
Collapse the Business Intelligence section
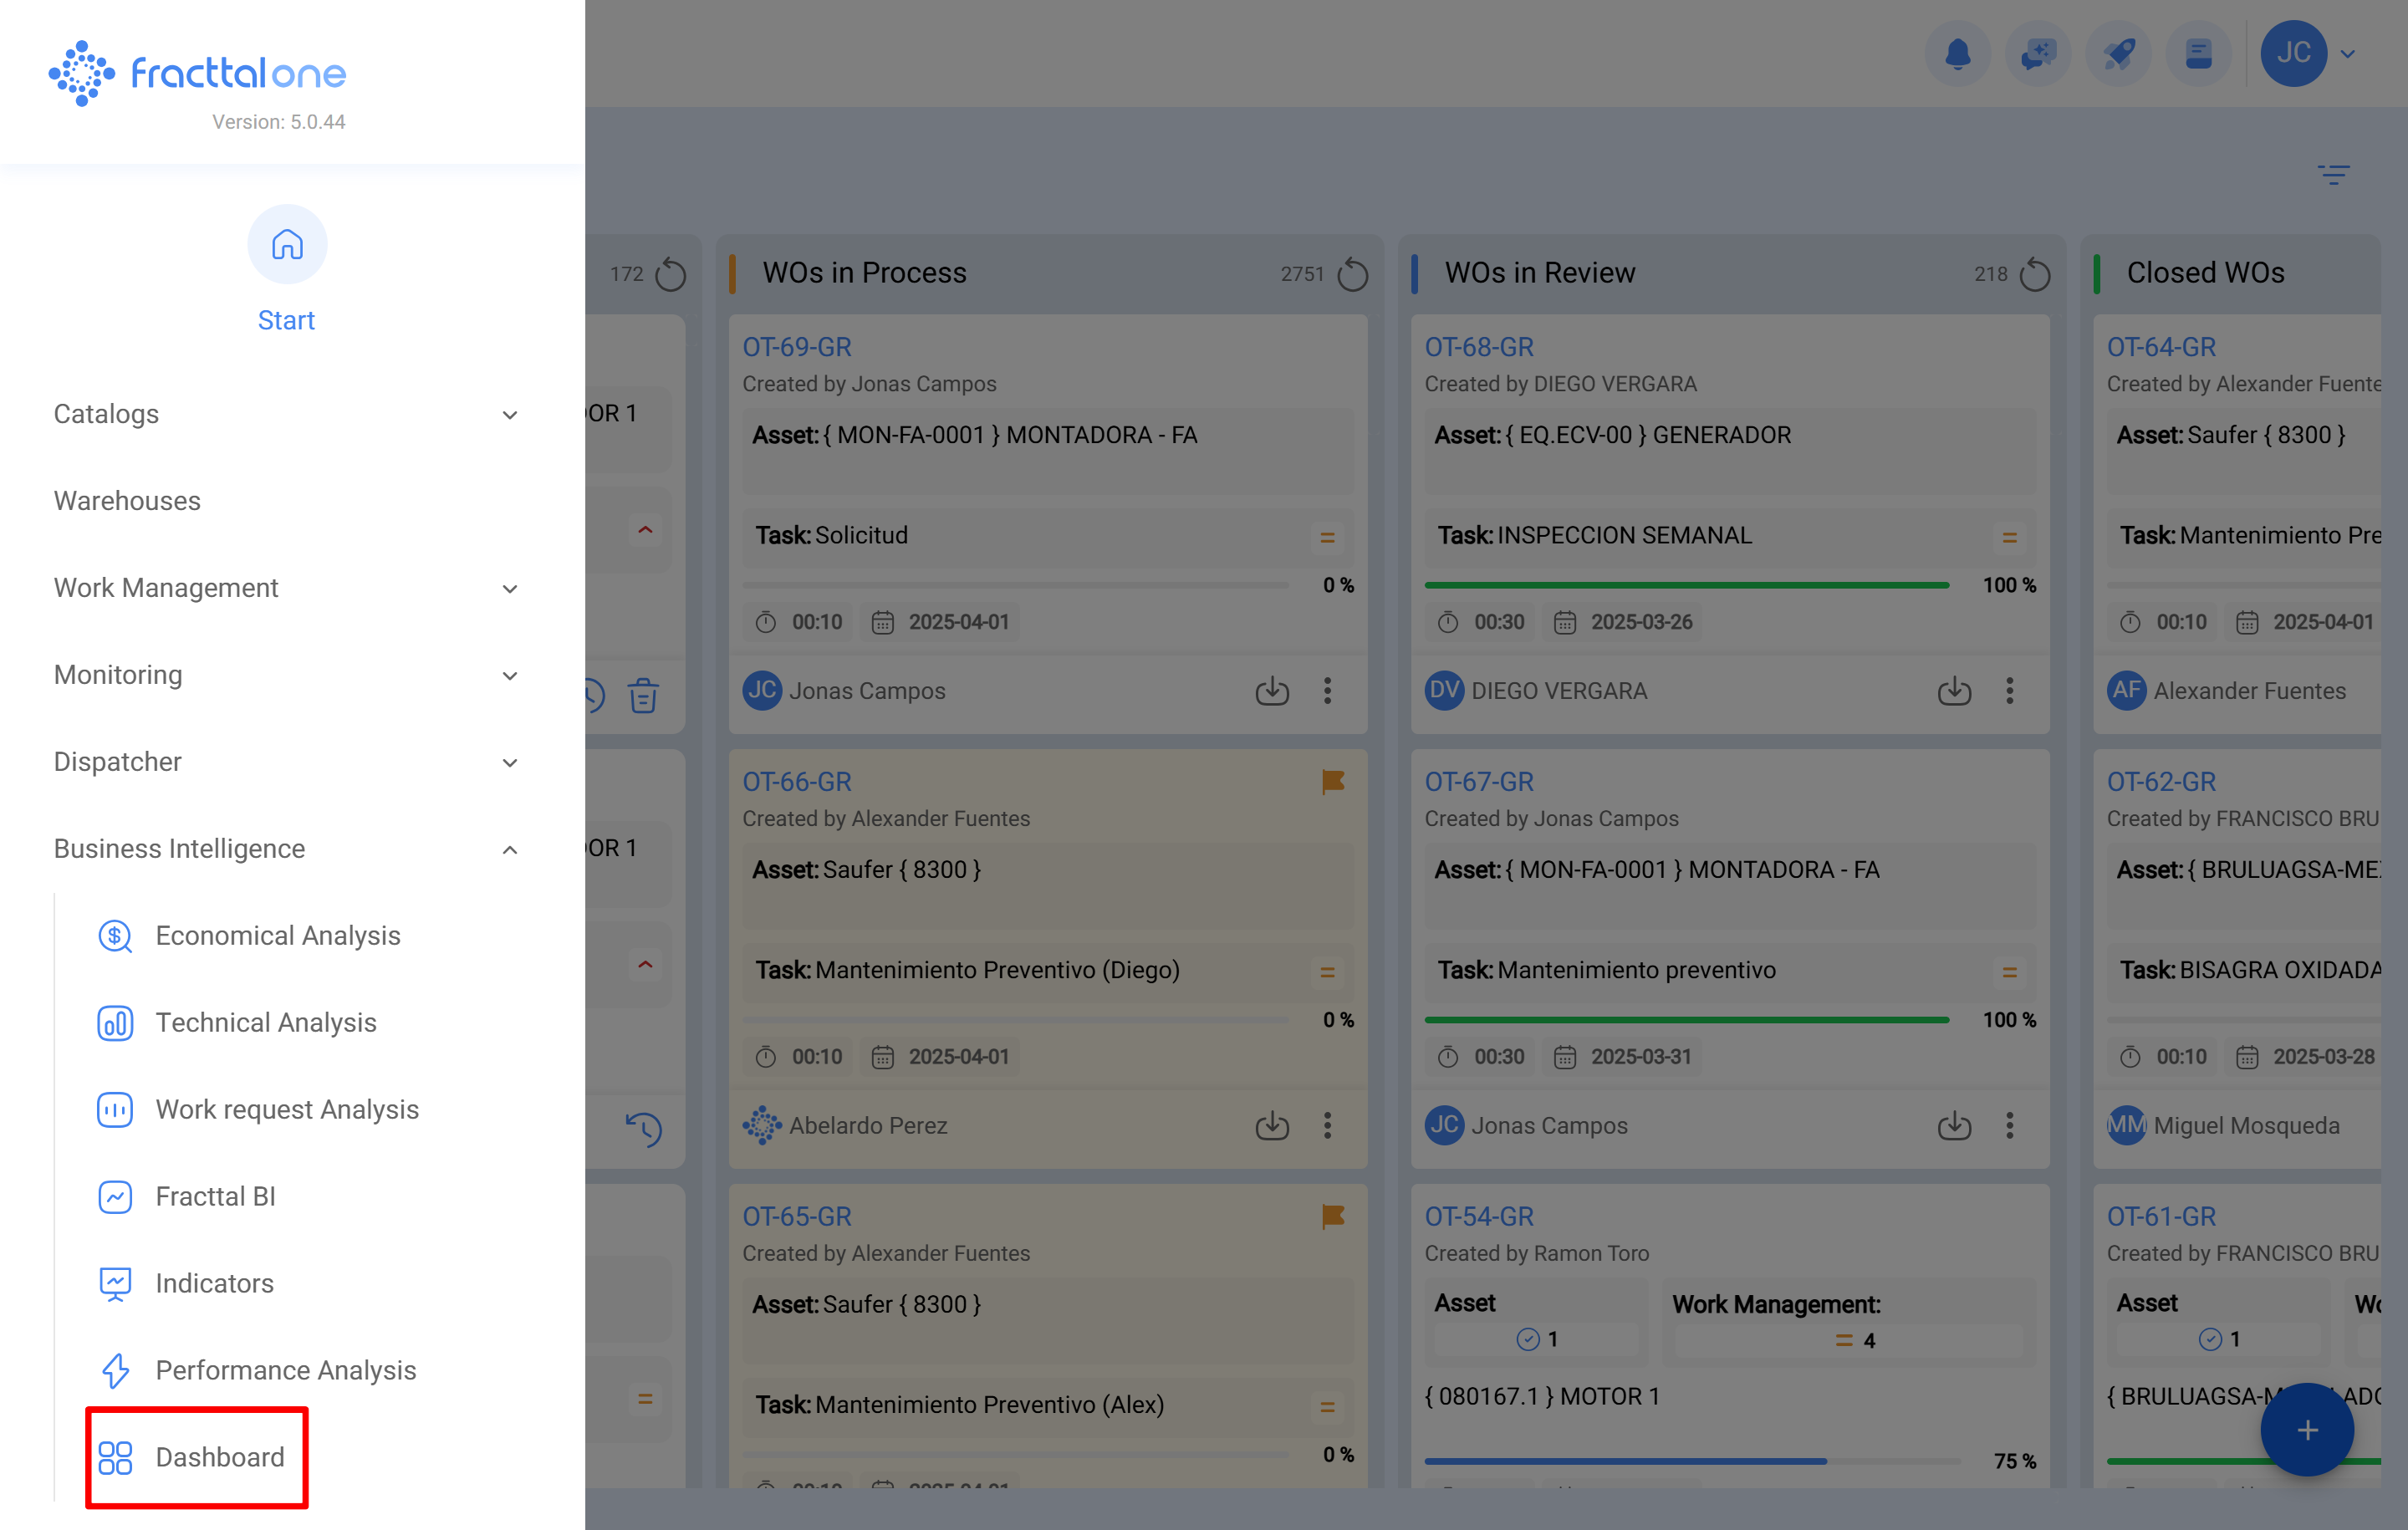tap(510, 849)
